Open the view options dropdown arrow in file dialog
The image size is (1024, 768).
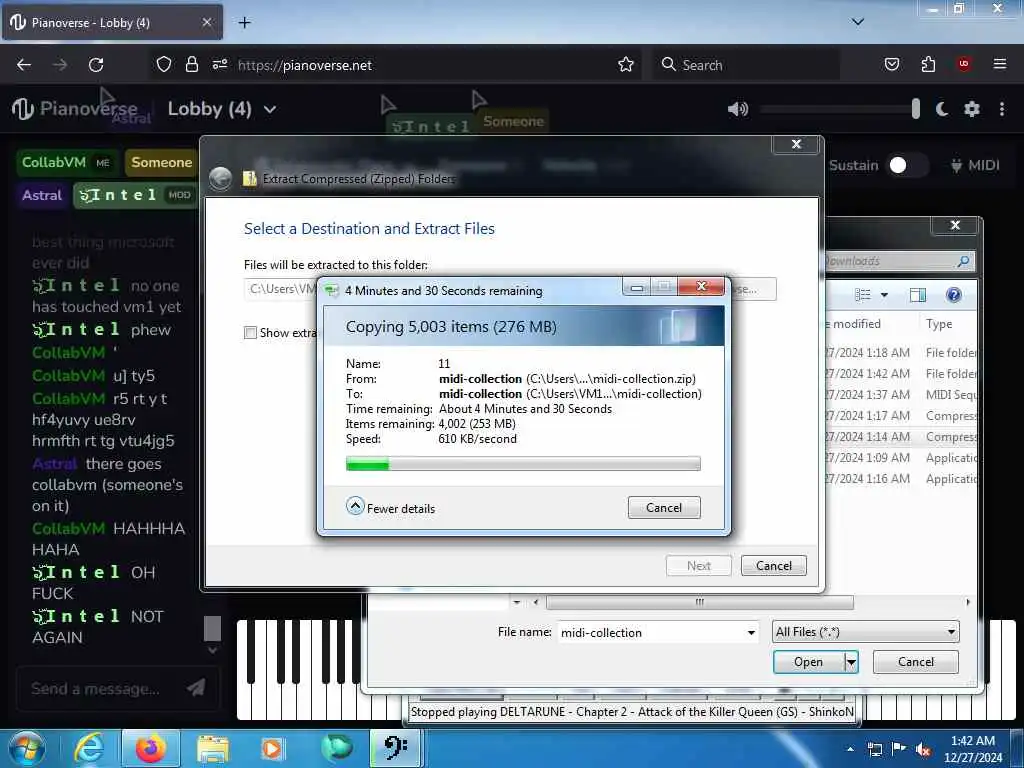click(884, 295)
